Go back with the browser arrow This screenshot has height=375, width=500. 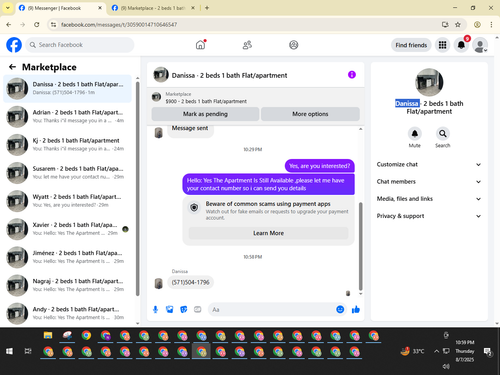(x=9, y=24)
